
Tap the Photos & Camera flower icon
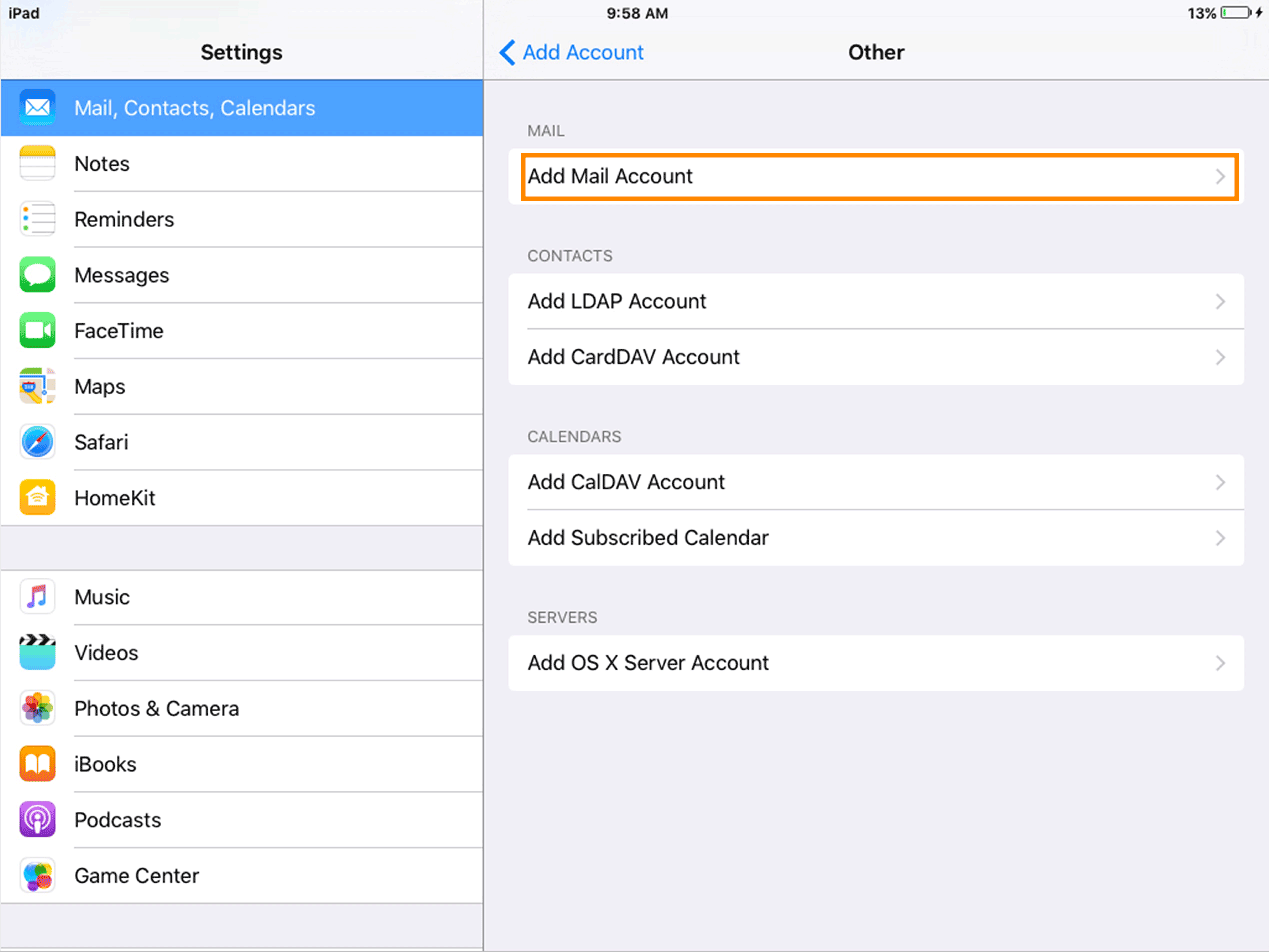[x=37, y=708]
